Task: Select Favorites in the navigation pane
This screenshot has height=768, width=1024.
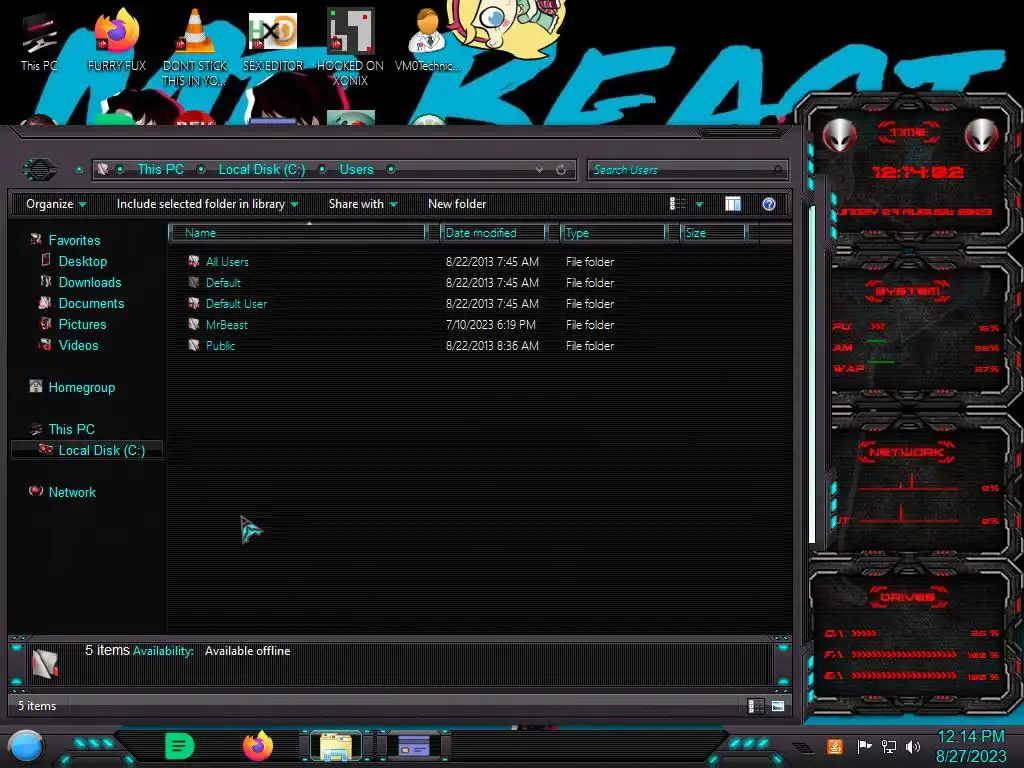Action: point(74,240)
